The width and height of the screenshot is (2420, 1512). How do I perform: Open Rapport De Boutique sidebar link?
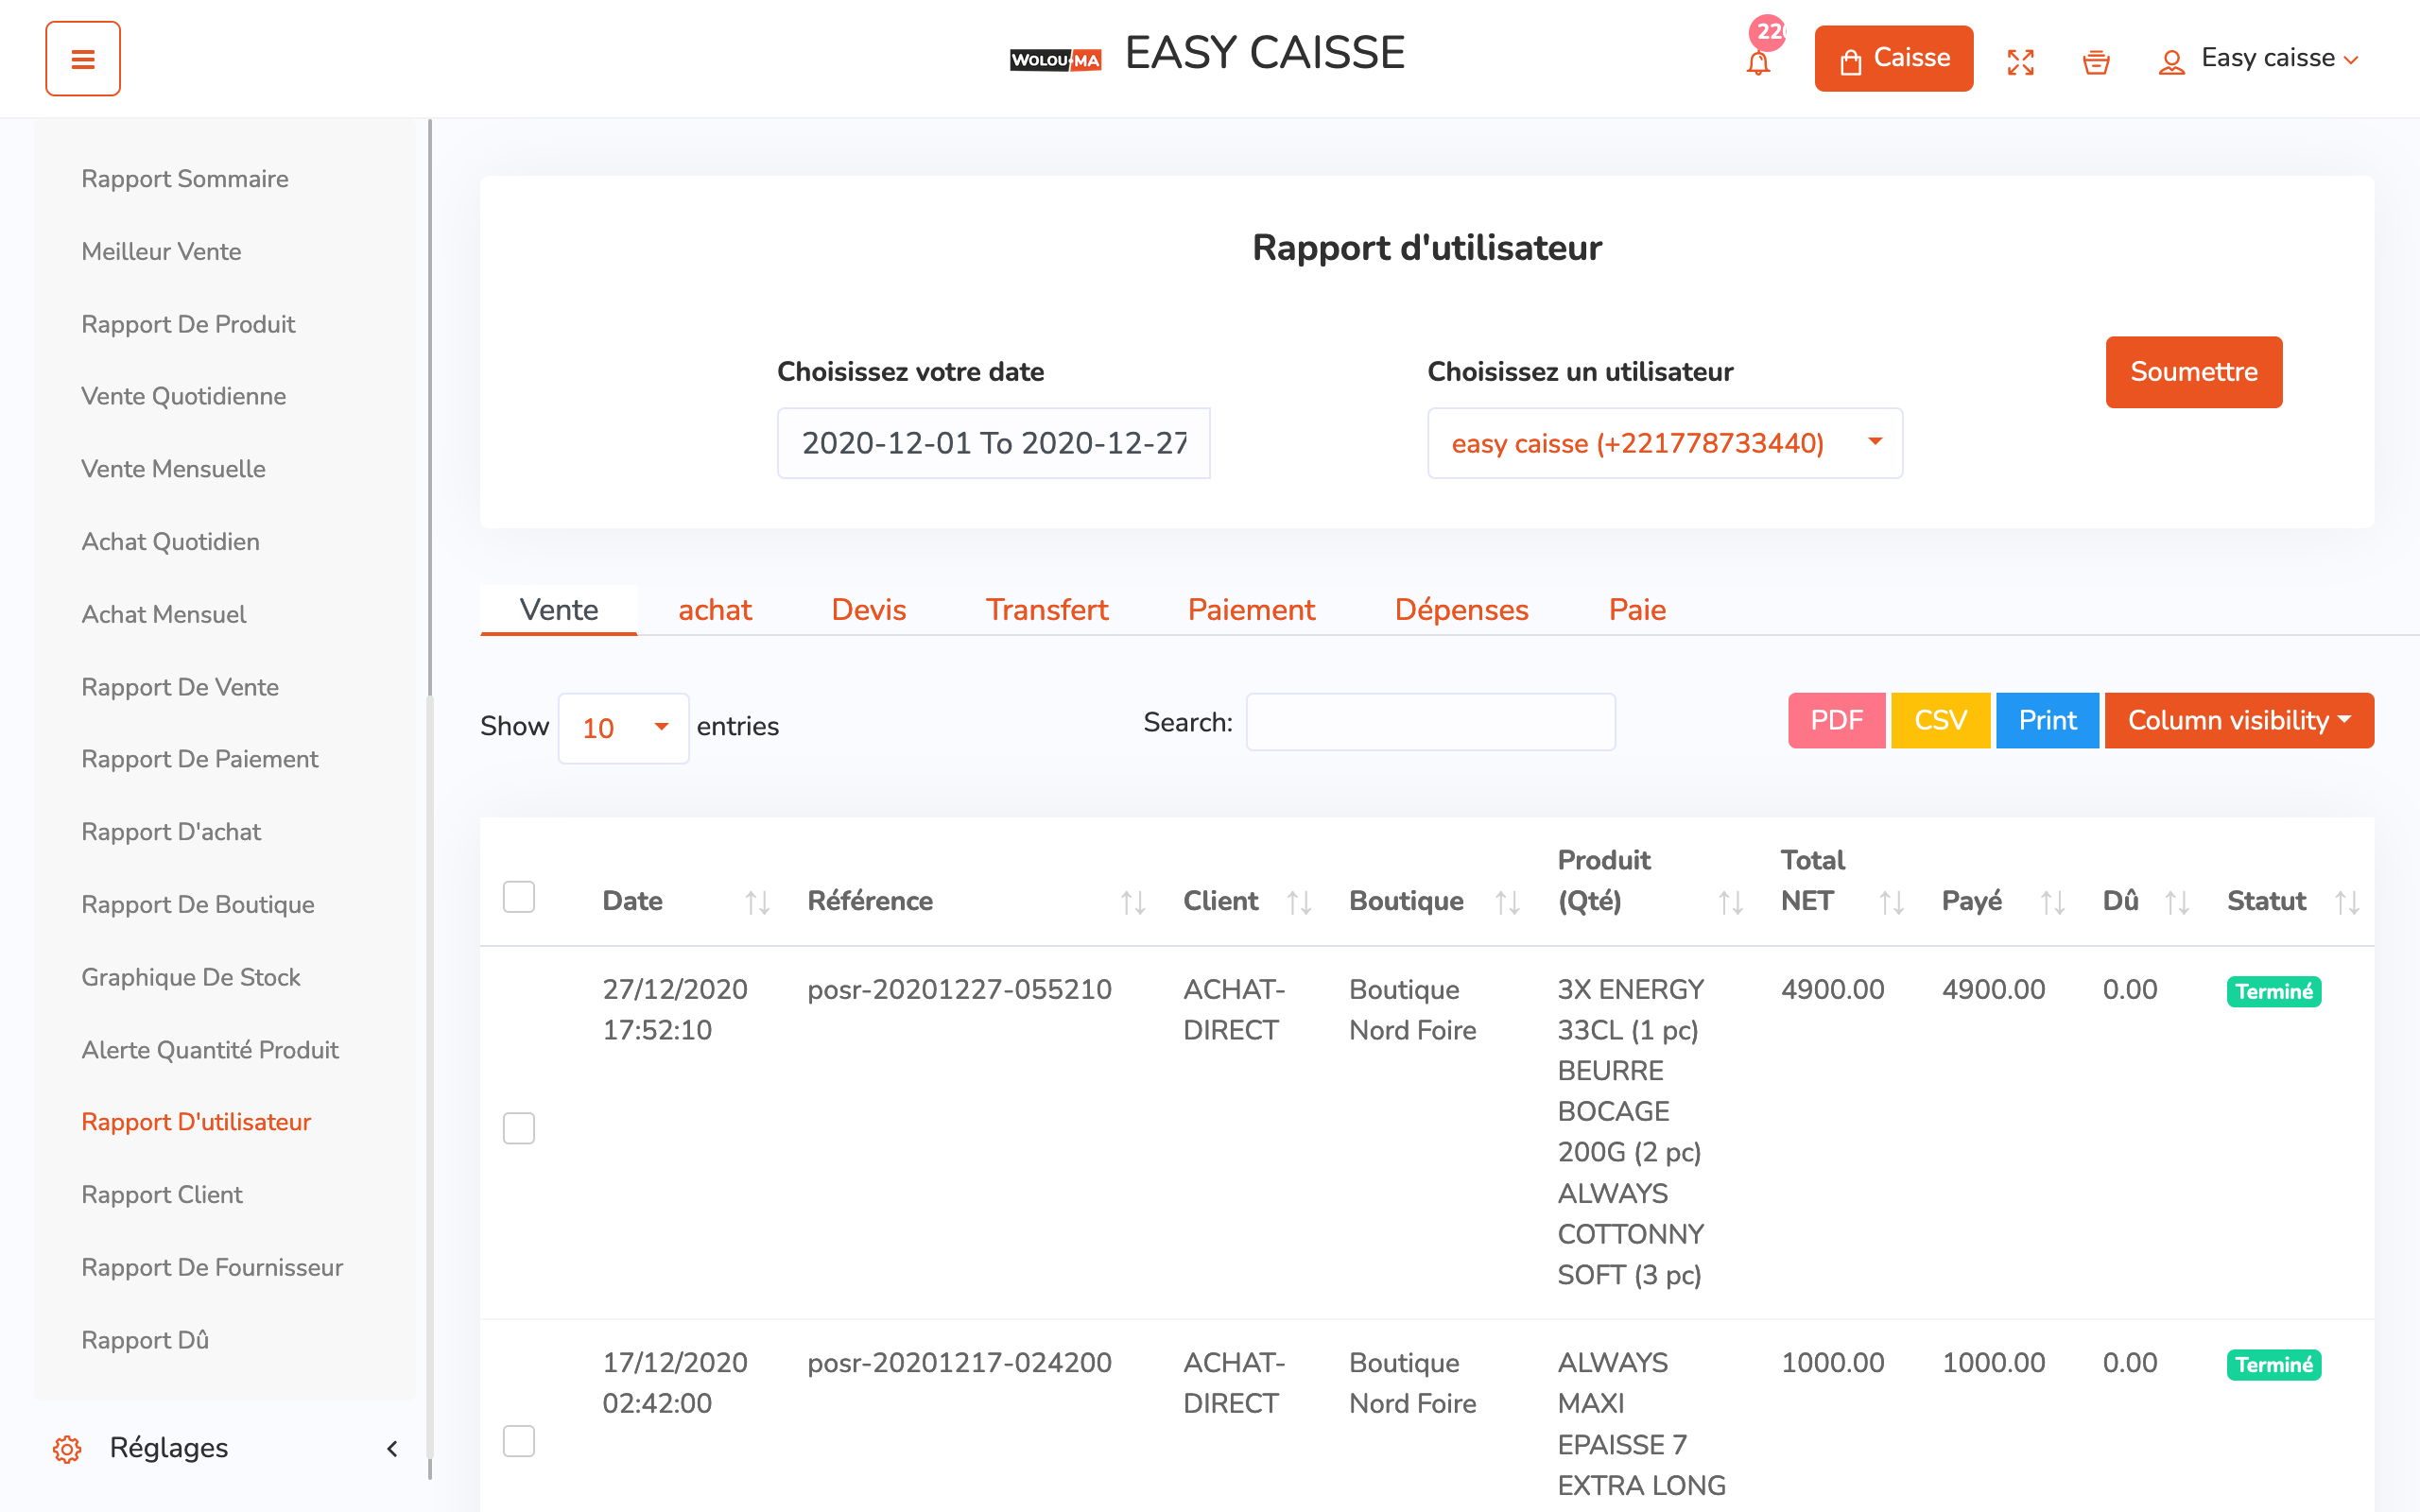click(x=198, y=904)
